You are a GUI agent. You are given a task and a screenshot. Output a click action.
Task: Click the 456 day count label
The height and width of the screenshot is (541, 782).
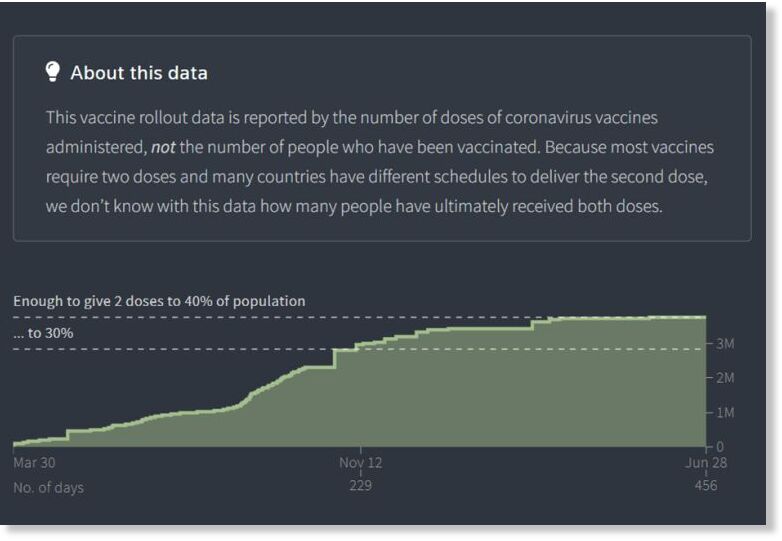[x=706, y=485]
